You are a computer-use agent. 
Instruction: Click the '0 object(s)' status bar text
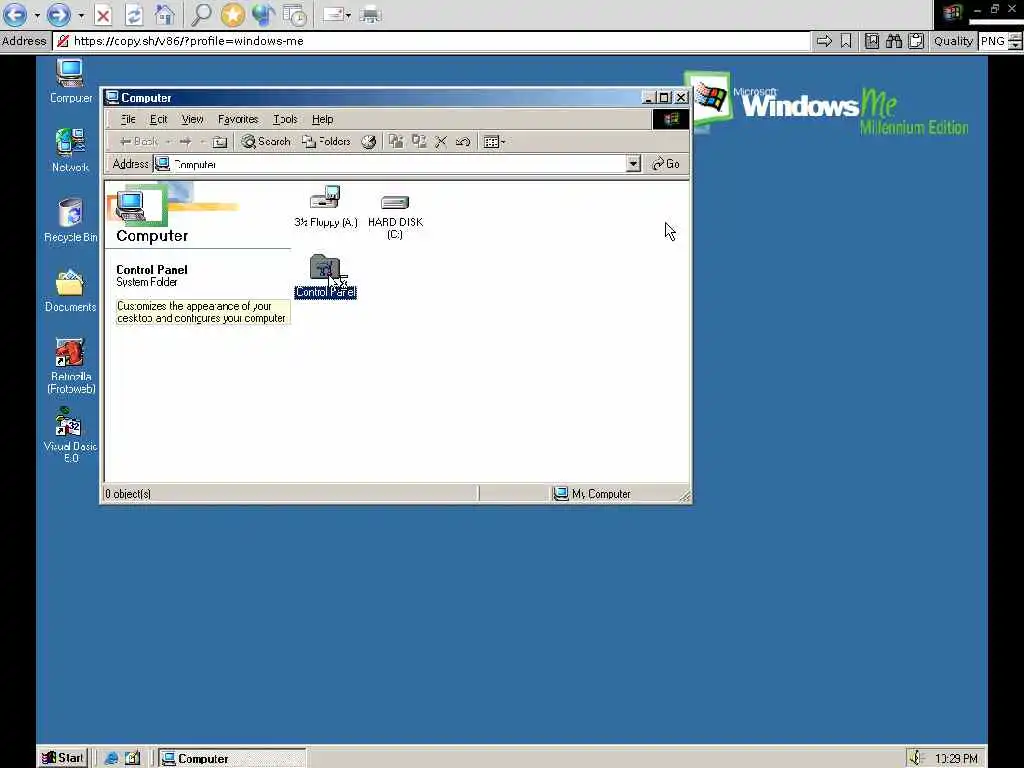tap(128, 494)
